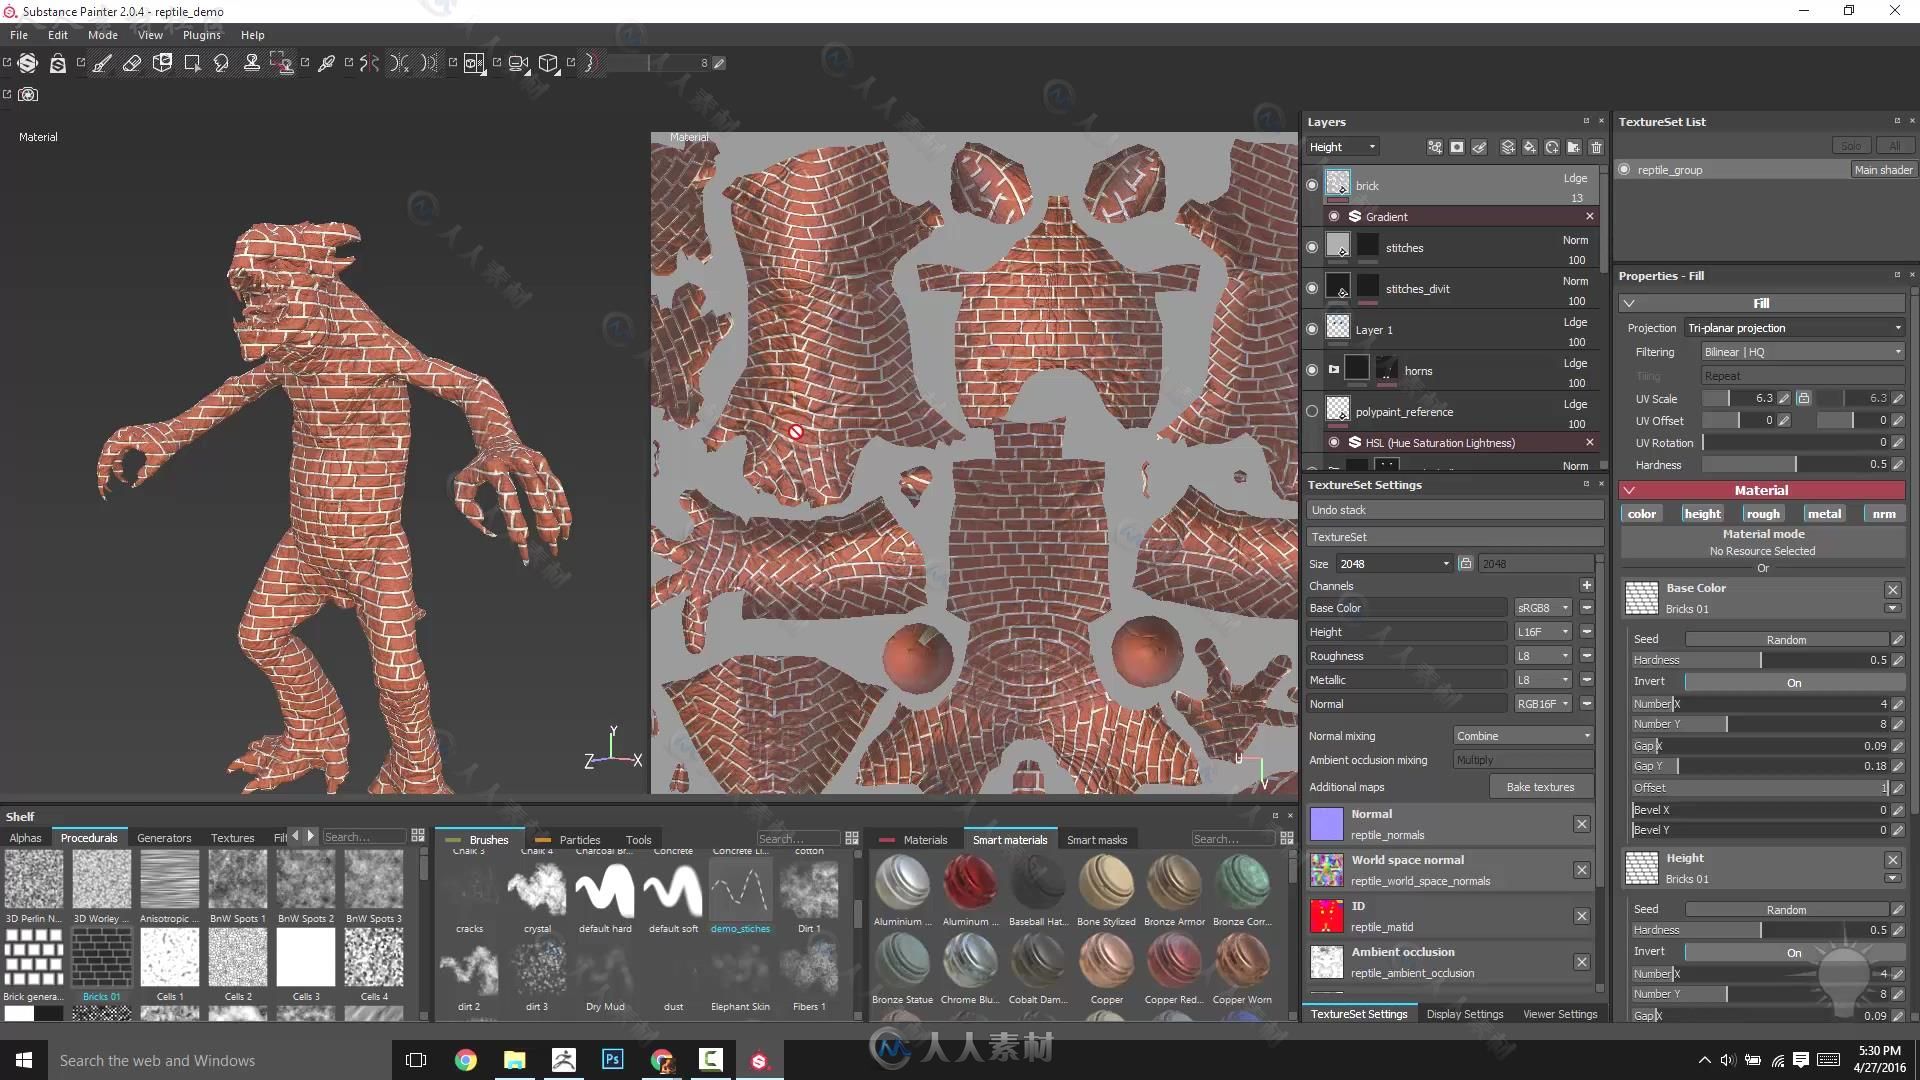Click the height tab in Material panel
Image resolution: width=1920 pixels, height=1080 pixels.
1702,513
